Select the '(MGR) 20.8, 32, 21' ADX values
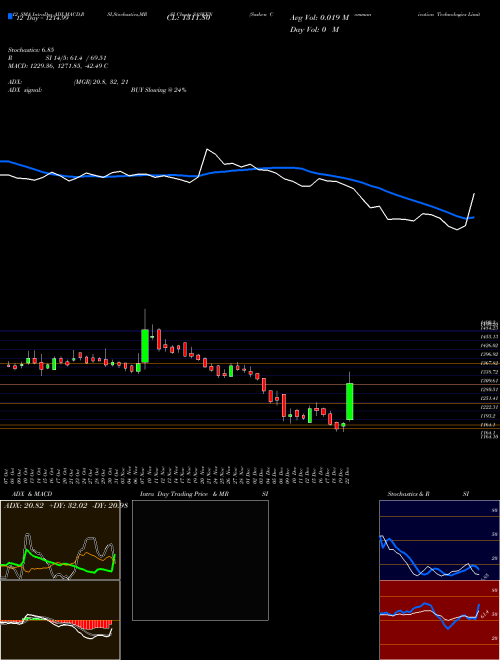This screenshot has width=500, height=660. [101, 82]
